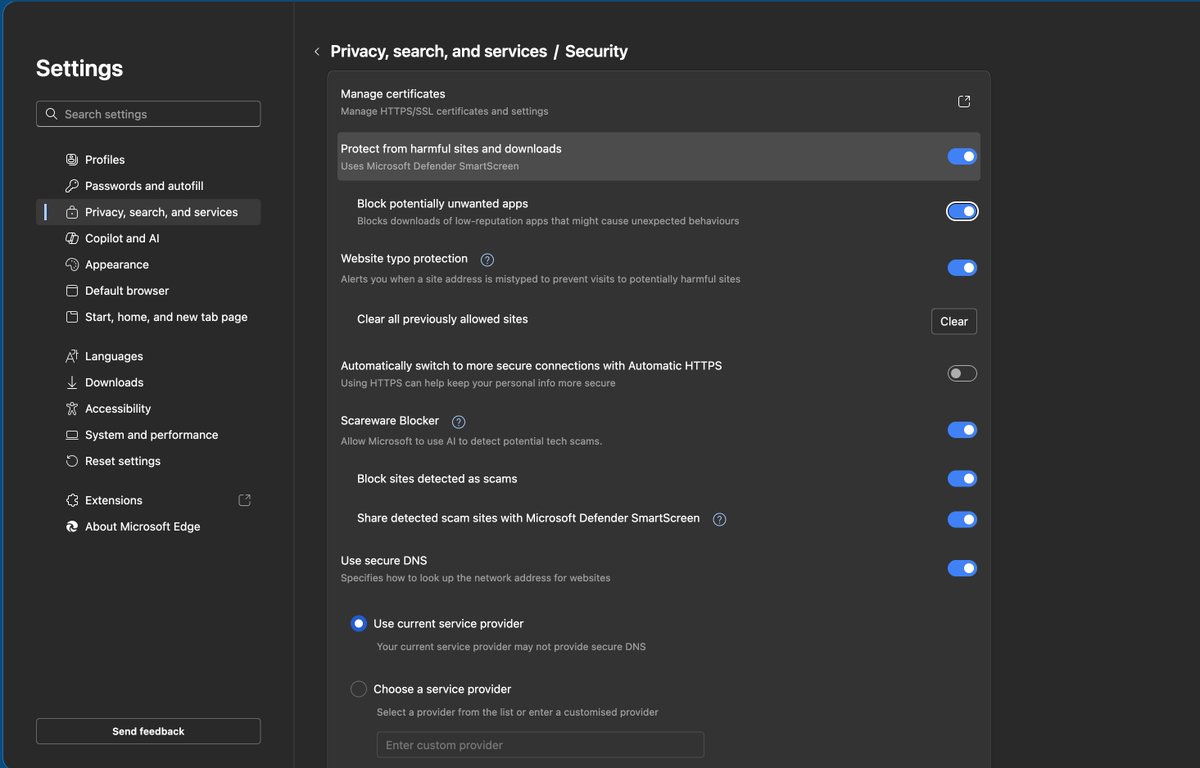The image size is (1200, 768).
Task: Click the Microsoft Edge logo icon
Action: pos(72,527)
